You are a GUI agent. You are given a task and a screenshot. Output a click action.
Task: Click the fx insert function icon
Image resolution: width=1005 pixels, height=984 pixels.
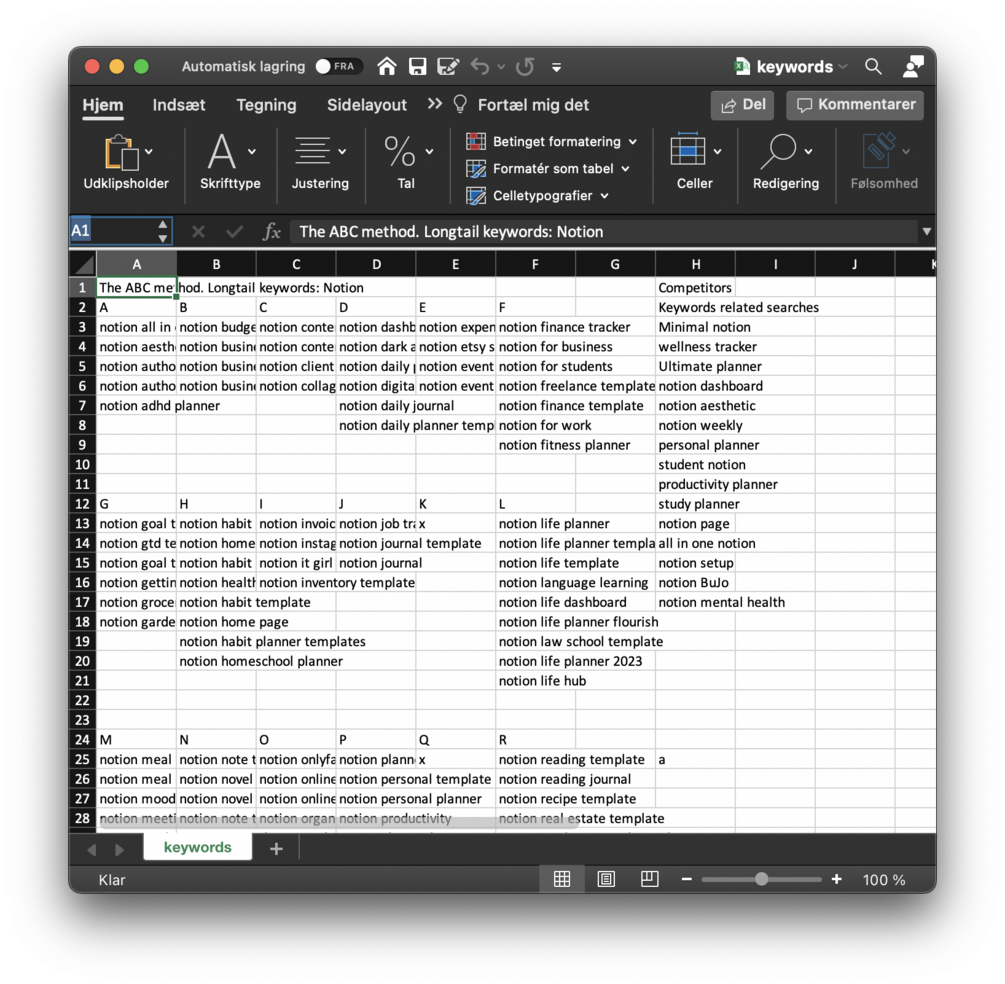[272, 231]
